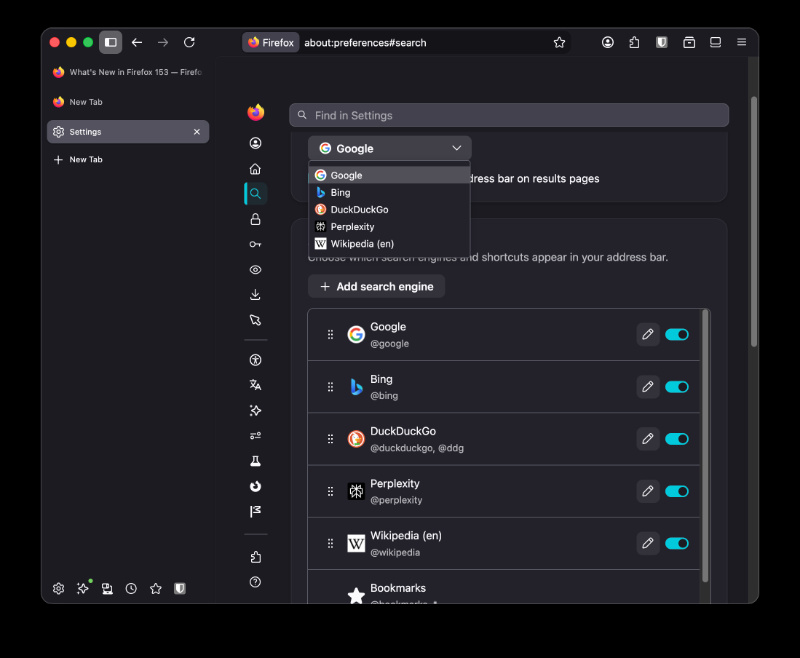
Task: Open history clock icon in bottom sidebar
Action: [131, 589]
